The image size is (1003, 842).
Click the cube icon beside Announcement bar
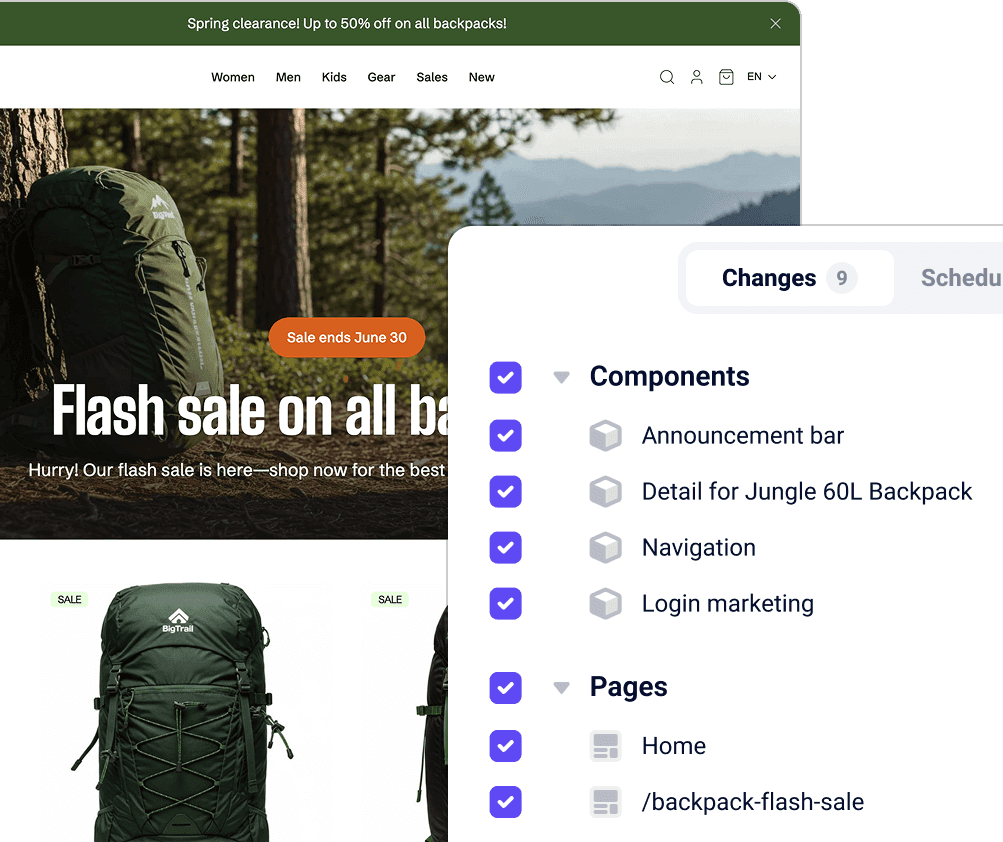pos(605,435)
